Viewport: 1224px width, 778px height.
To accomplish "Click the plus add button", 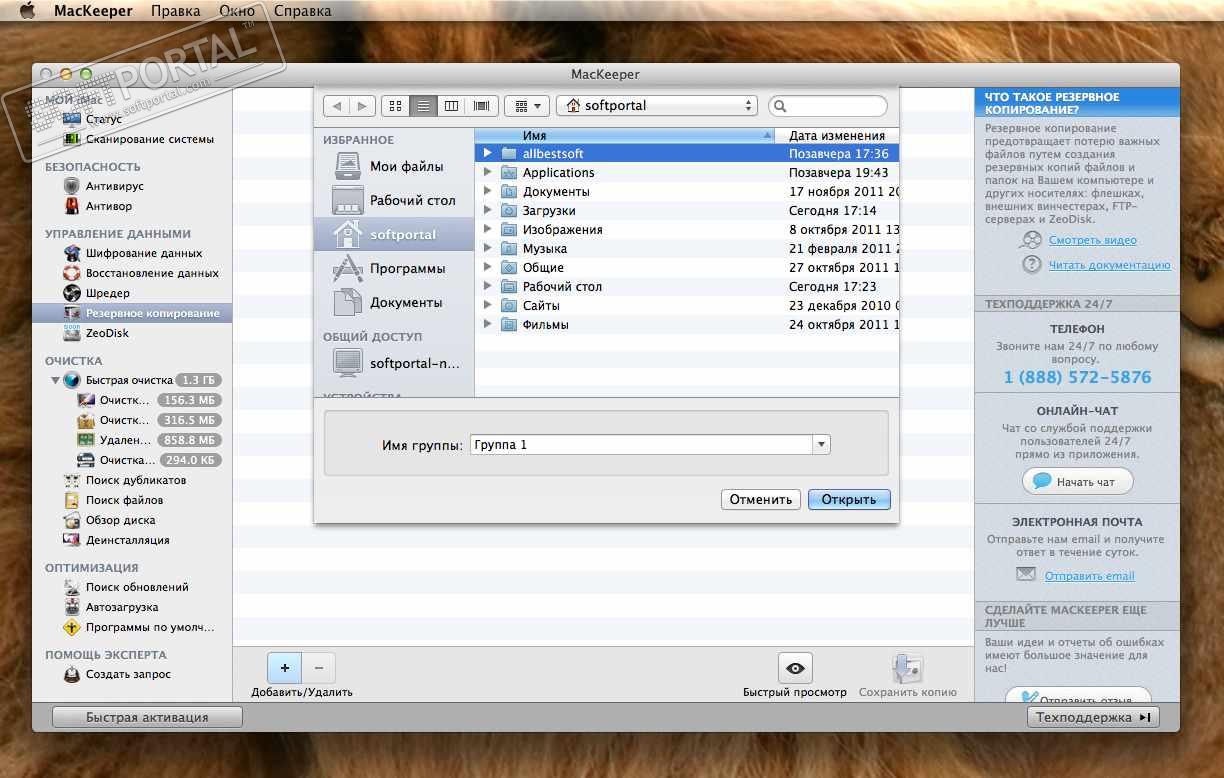I will (x=285, y=667).
